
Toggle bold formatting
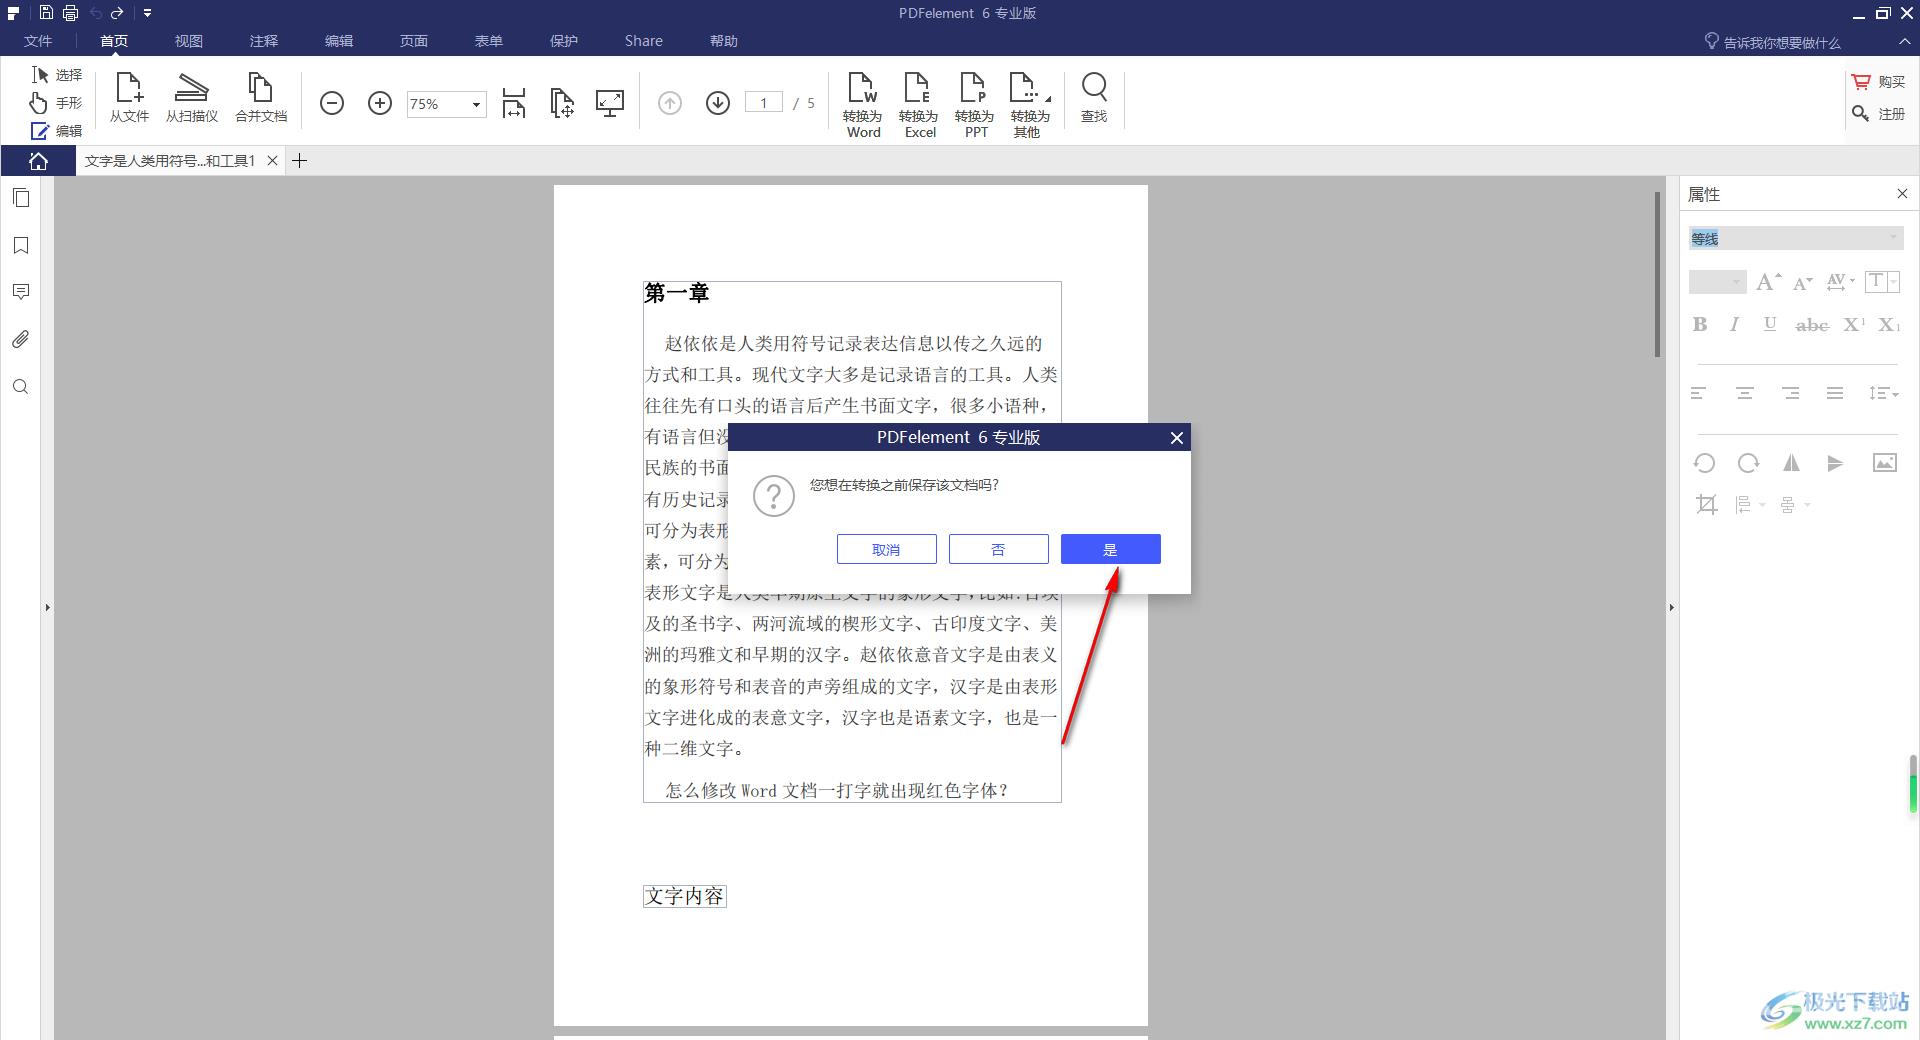click(x=1700, y=324)
